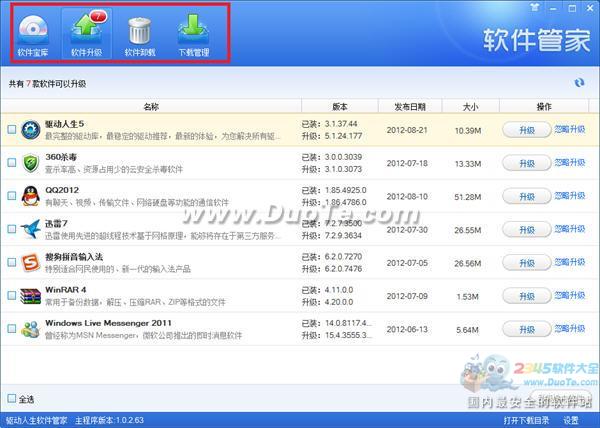The image size is (600, 428).
Task: Click the 2012-08-21 release date cell
Action: 407,130
